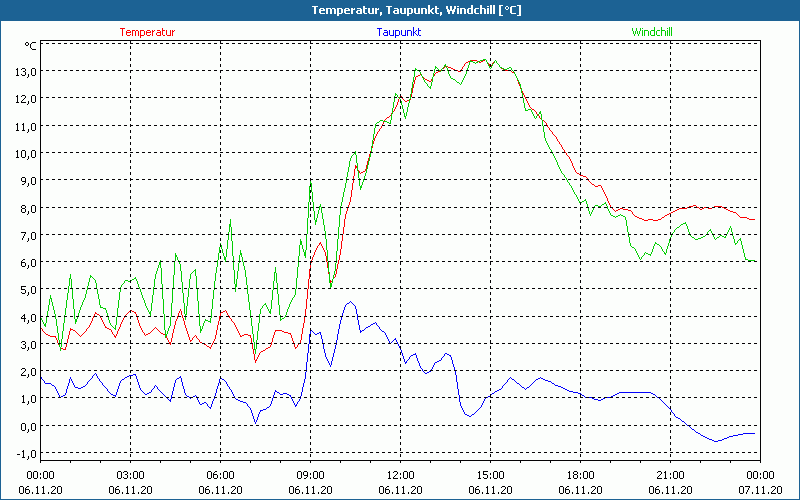
Task: Select the -1,0 y-axis value
Action: 27,454
